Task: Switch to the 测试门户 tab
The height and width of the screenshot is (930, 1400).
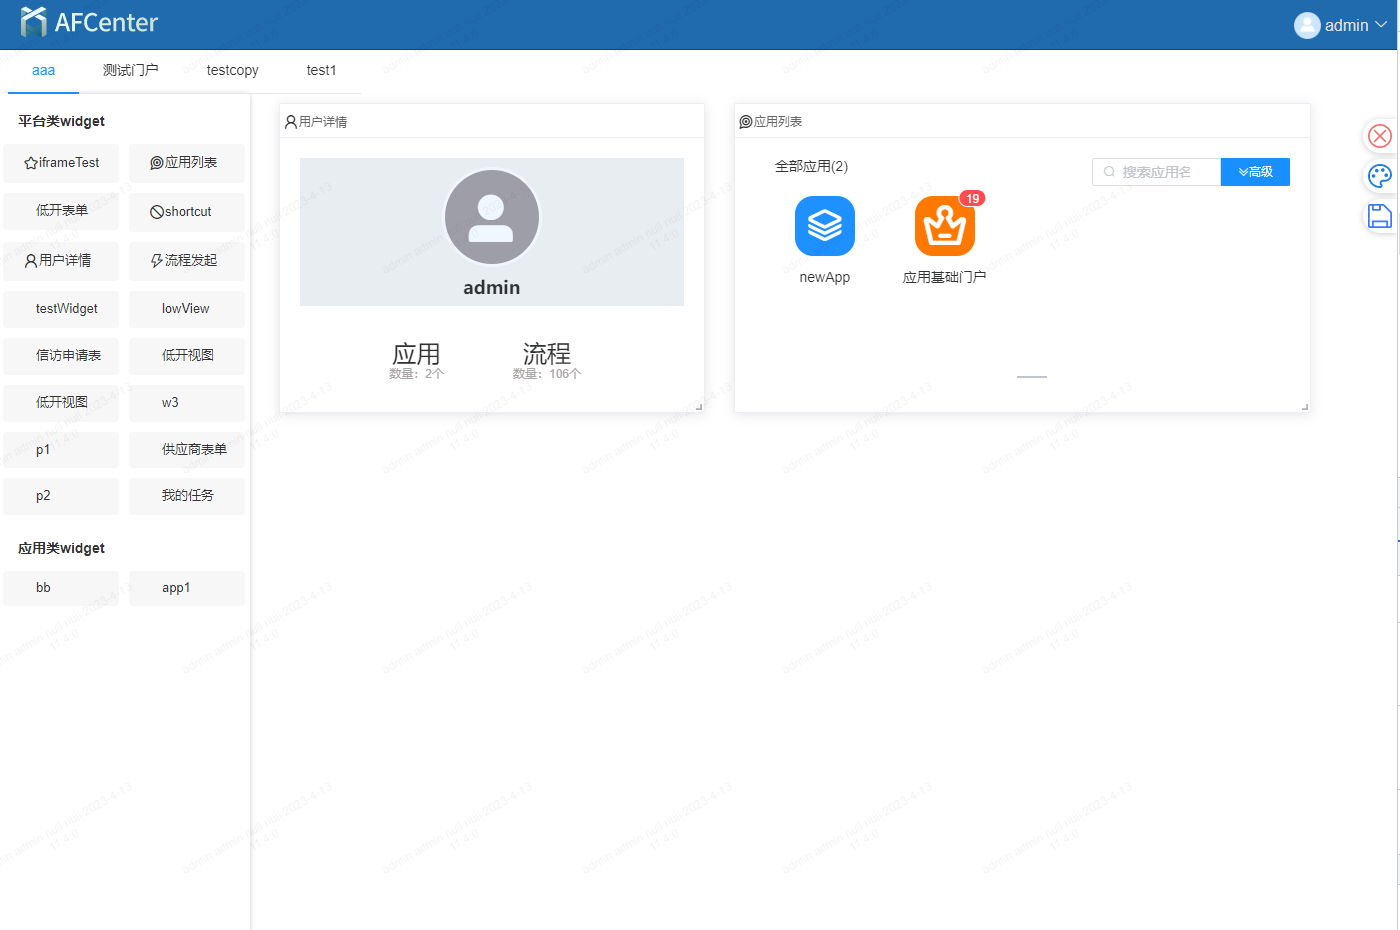Action: point(130,70)
